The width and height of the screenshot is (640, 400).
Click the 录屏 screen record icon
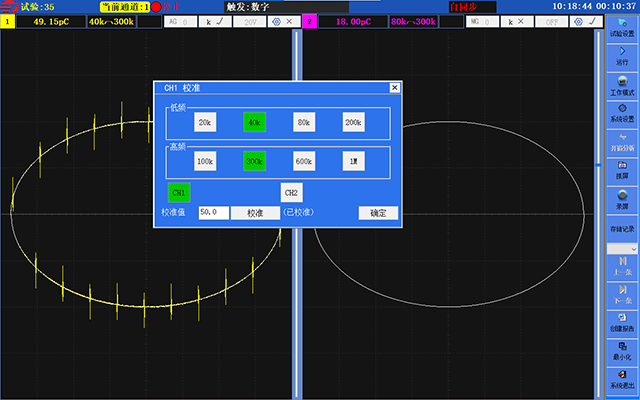click(622, 199)
